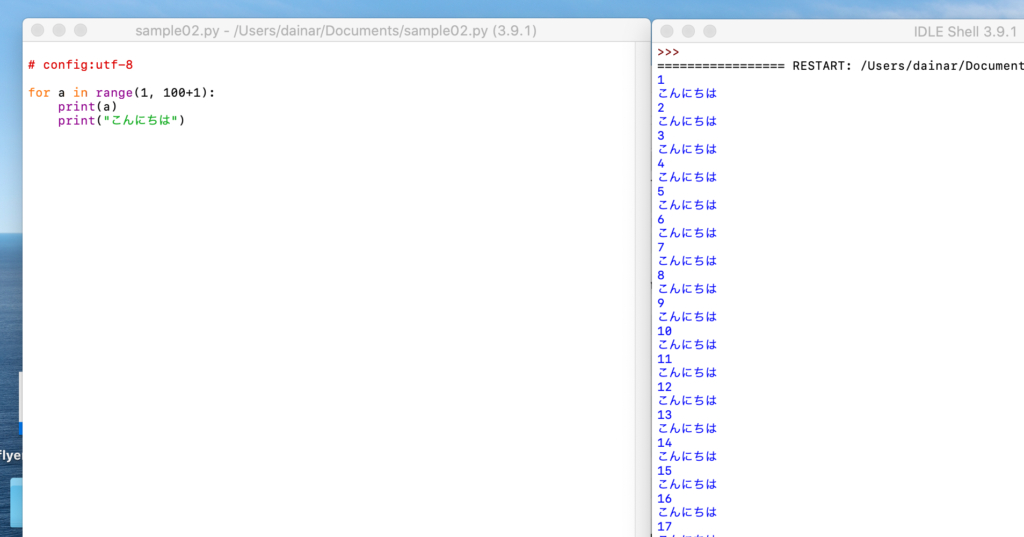Viewport: 1024px width, 537px height.
Task: Click the sample02.py editor title bar text
Action: click(336, 31)
